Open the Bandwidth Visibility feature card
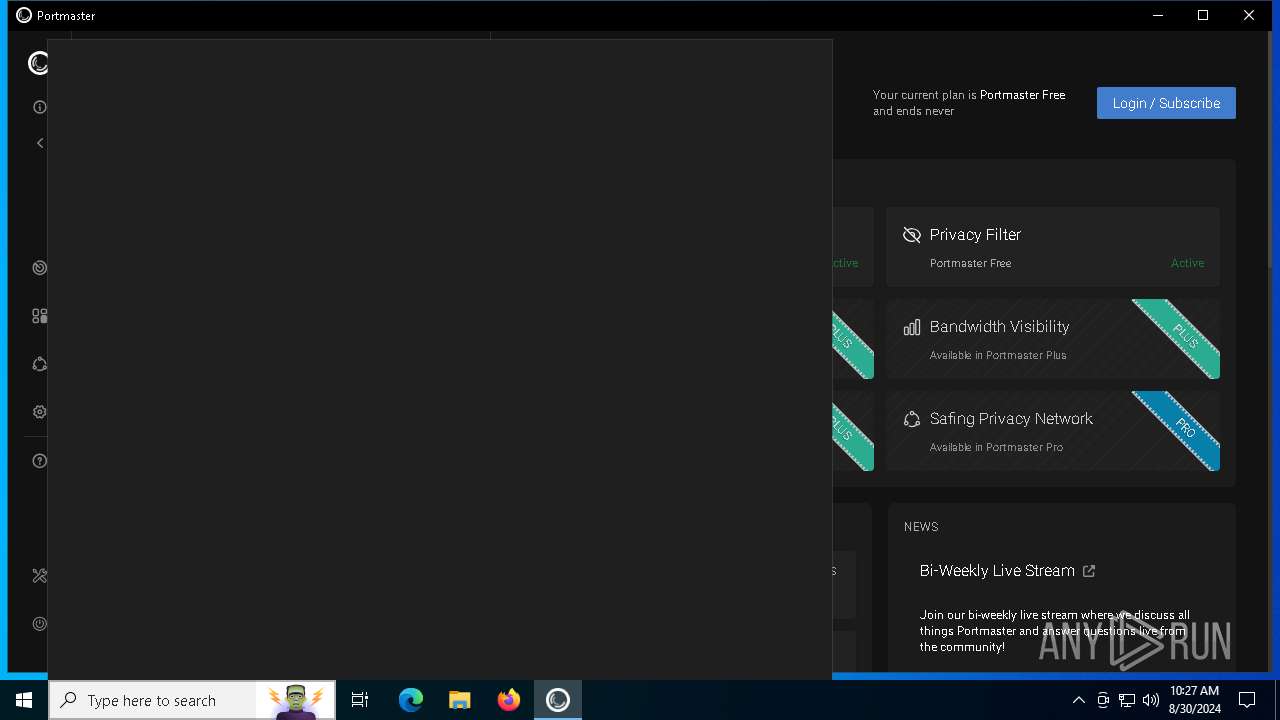The image size is (1280, 720). 1053,339
